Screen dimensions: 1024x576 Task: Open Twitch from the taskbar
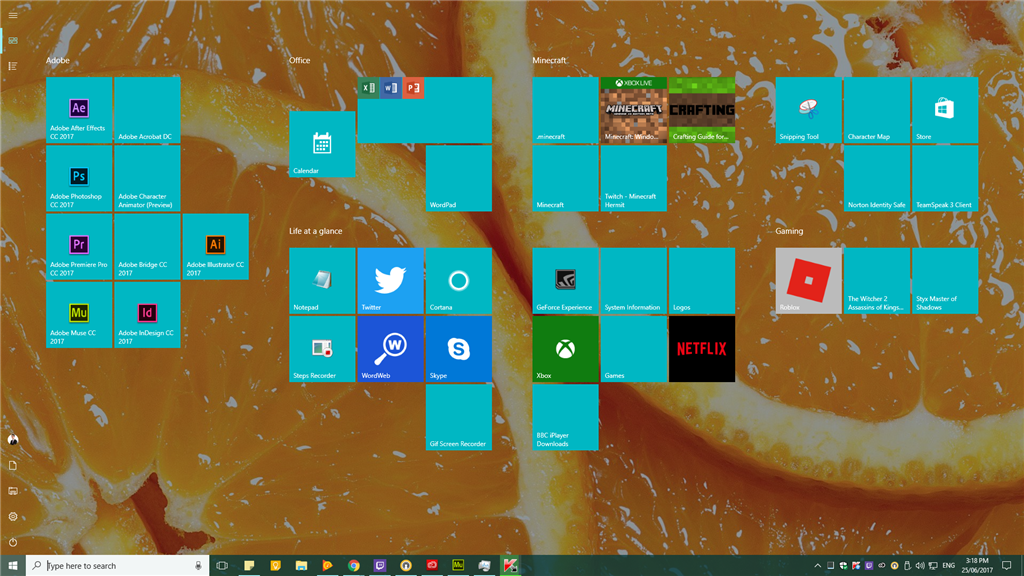pos(379,566)
